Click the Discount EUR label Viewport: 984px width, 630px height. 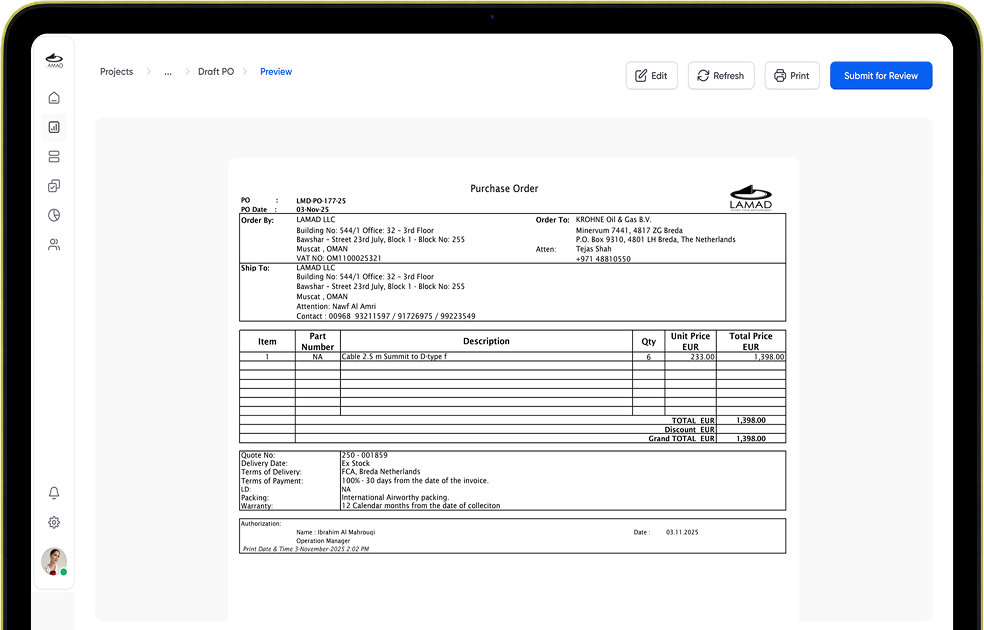click(690, 430)
